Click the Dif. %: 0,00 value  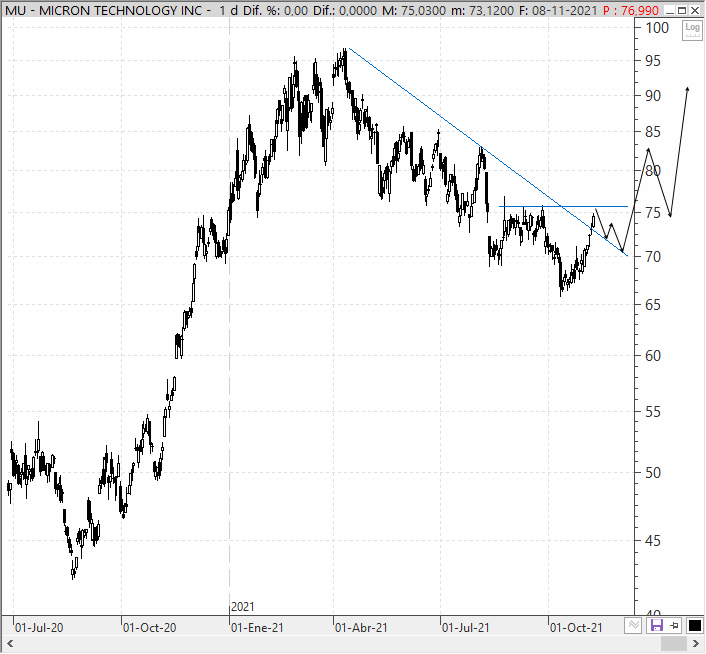(x=276, y=10)
